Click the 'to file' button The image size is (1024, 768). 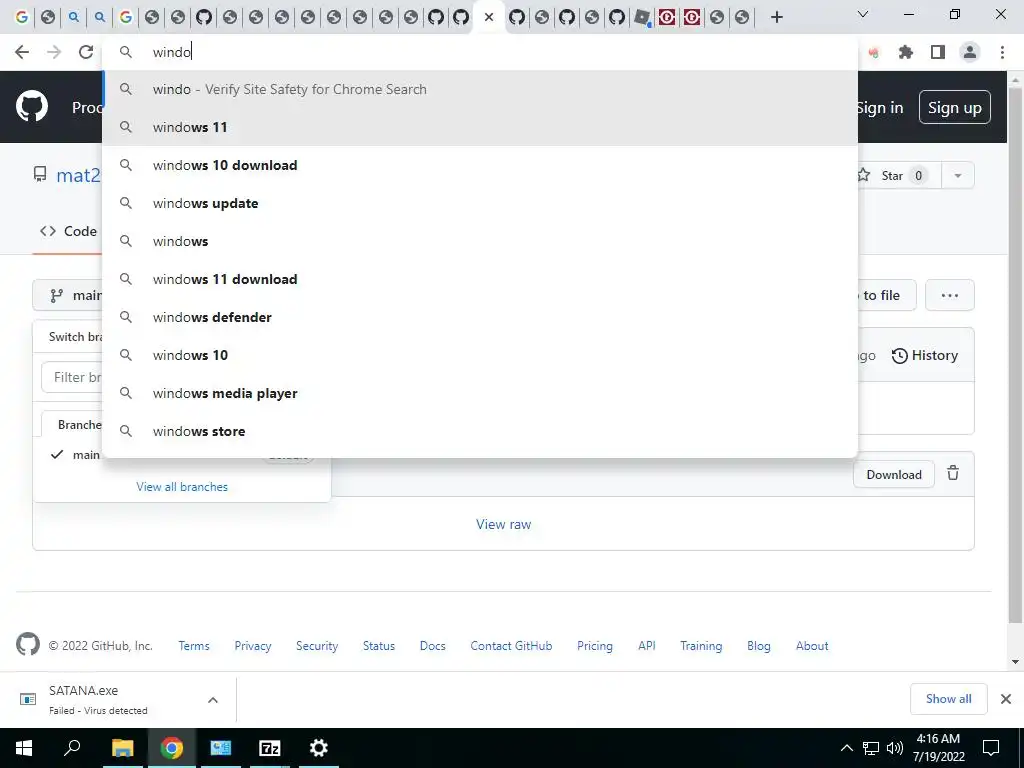[887, 295]
